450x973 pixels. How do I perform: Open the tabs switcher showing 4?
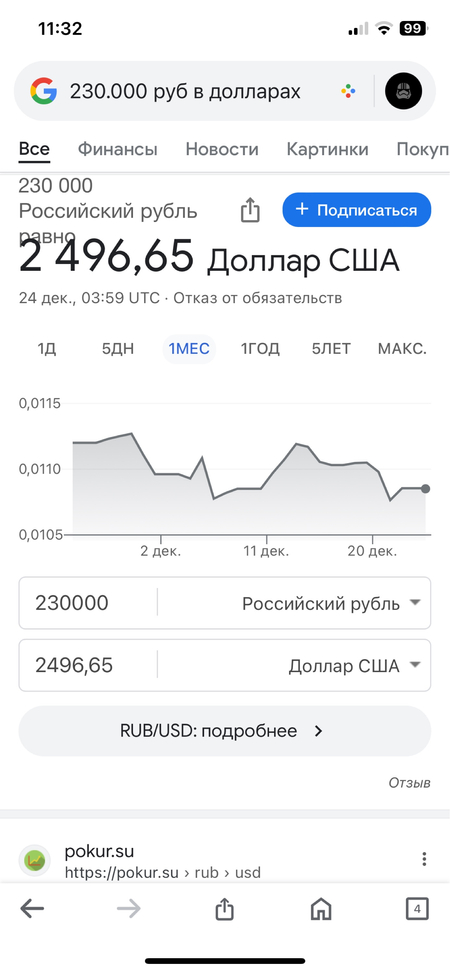(417, 909)
